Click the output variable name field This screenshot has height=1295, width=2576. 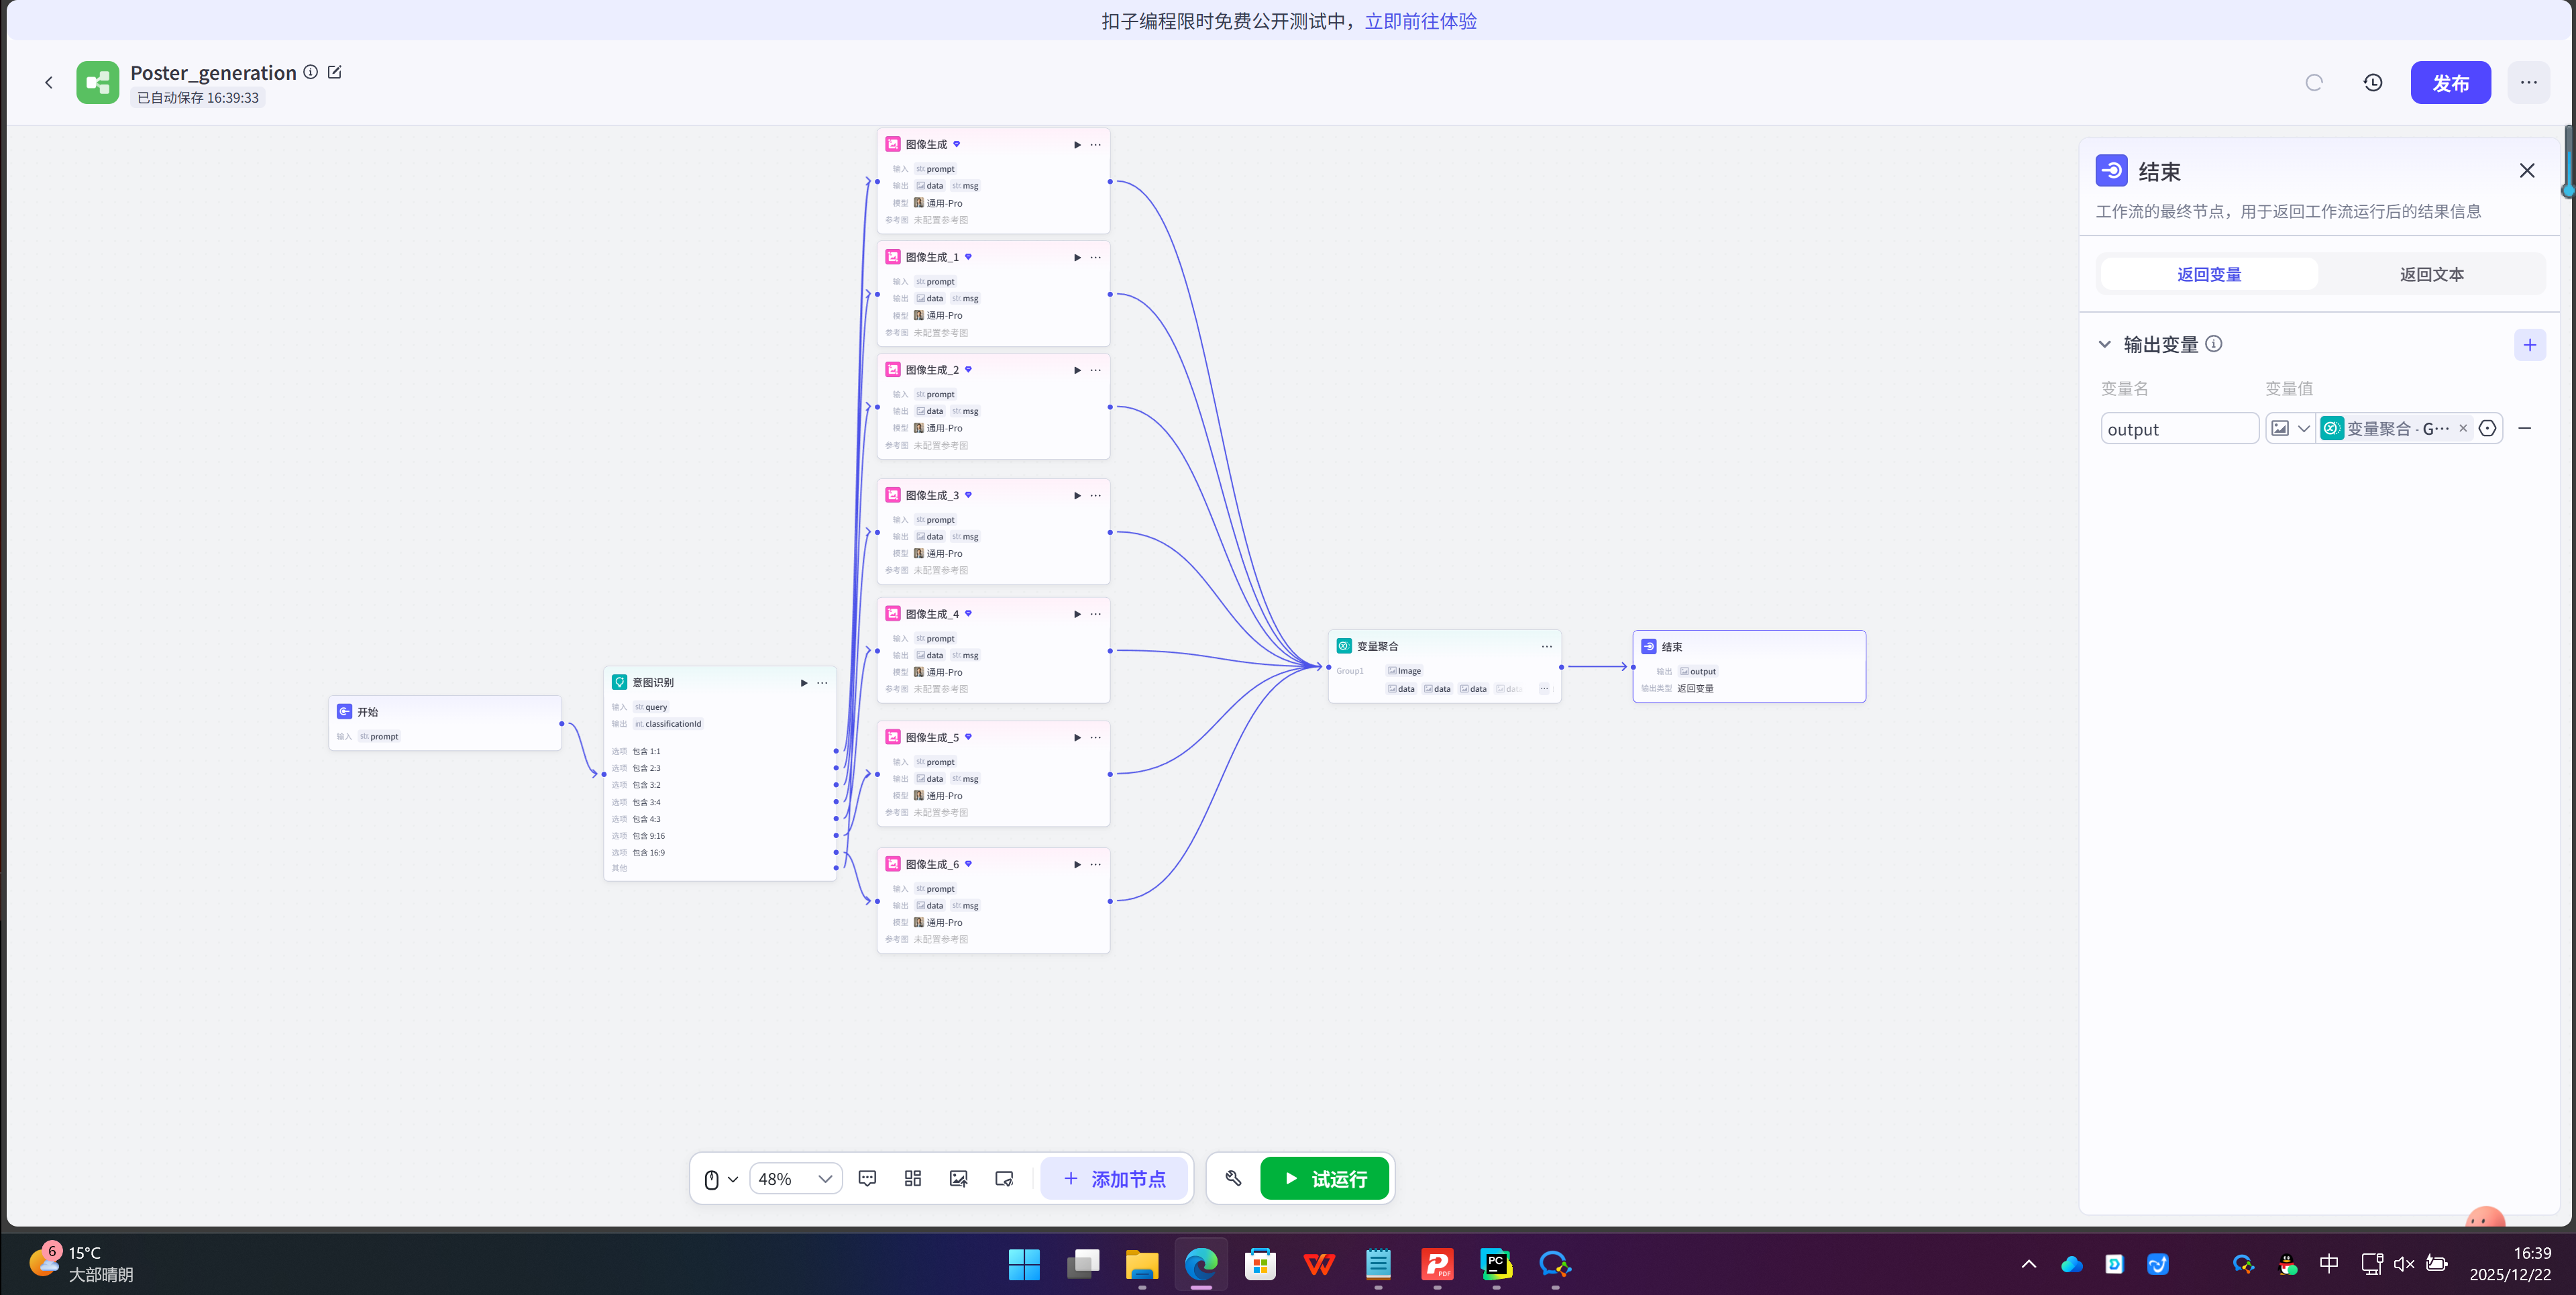coord(2179,429)
